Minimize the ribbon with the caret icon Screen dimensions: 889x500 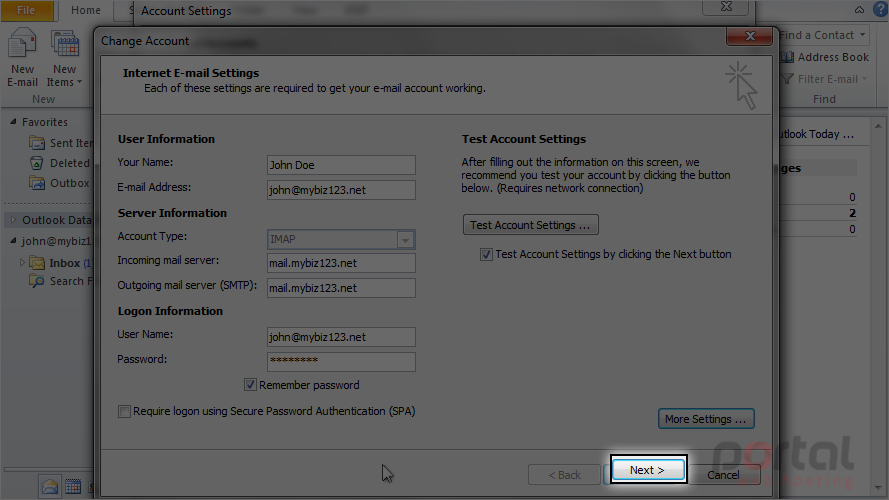click(x=860, y=10)
